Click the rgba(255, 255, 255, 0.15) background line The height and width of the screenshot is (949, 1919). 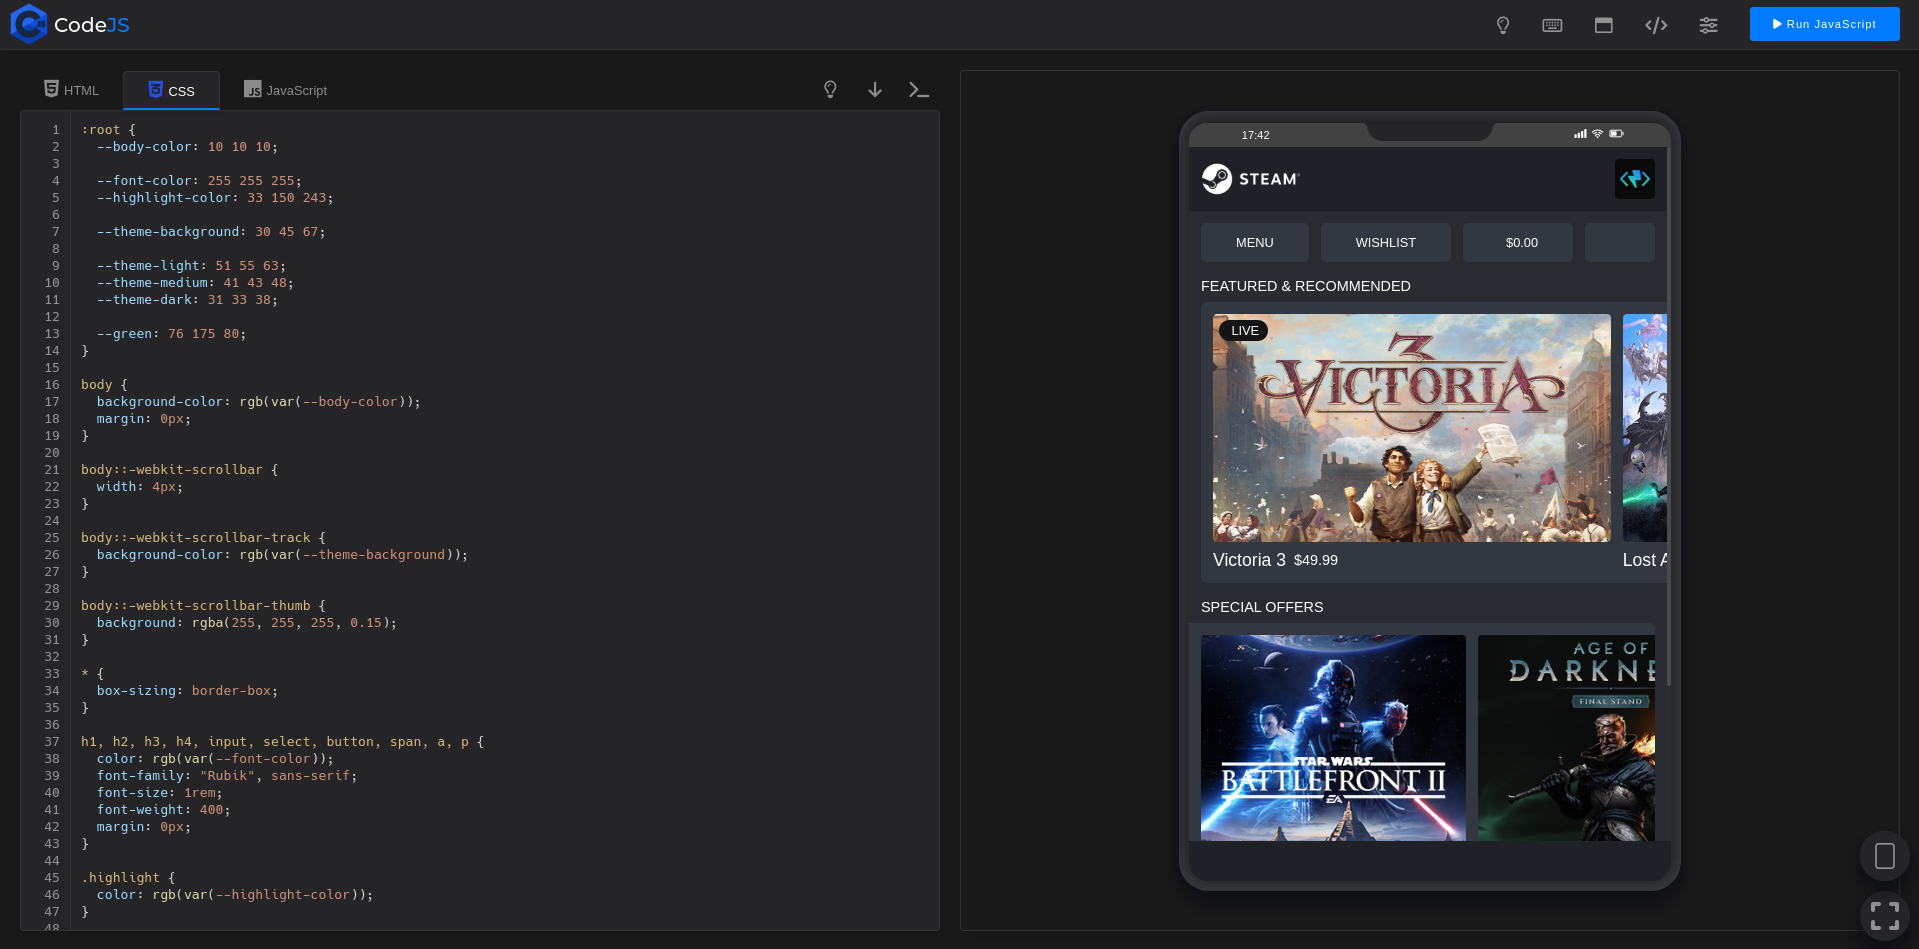coord(247,623)
